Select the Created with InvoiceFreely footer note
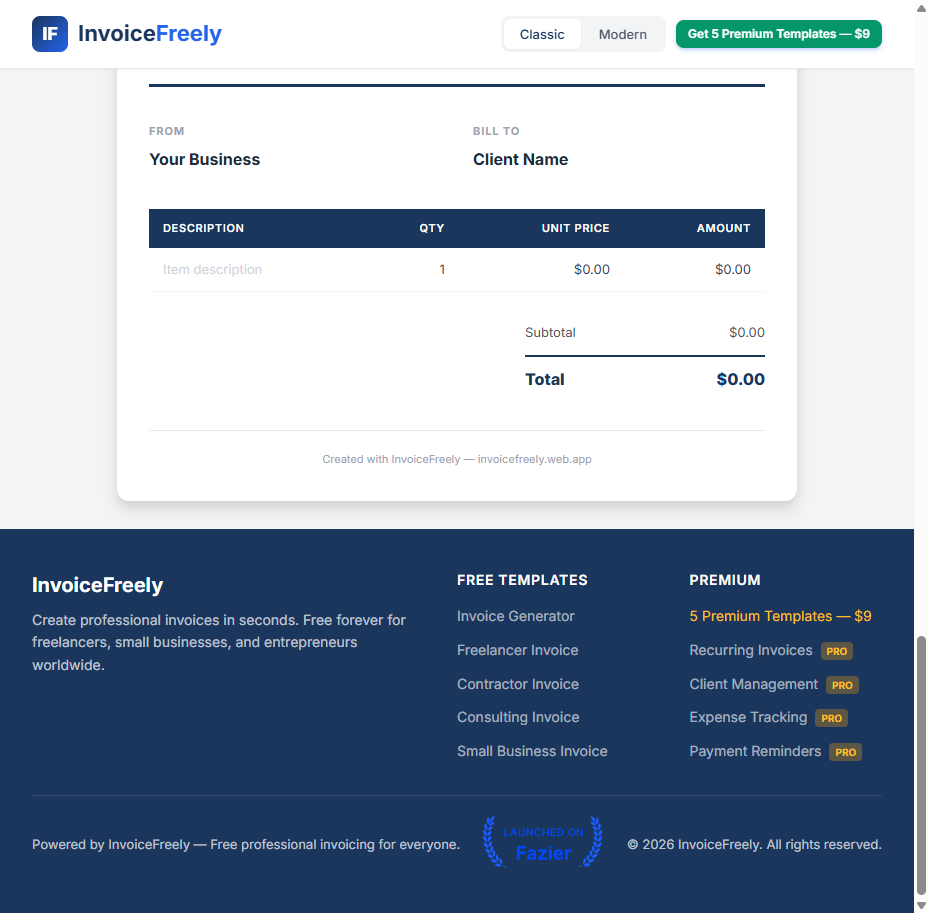Image resolution: width=929 pixels, height=913 pixels. pyautogui.click(x=457, y=459)
